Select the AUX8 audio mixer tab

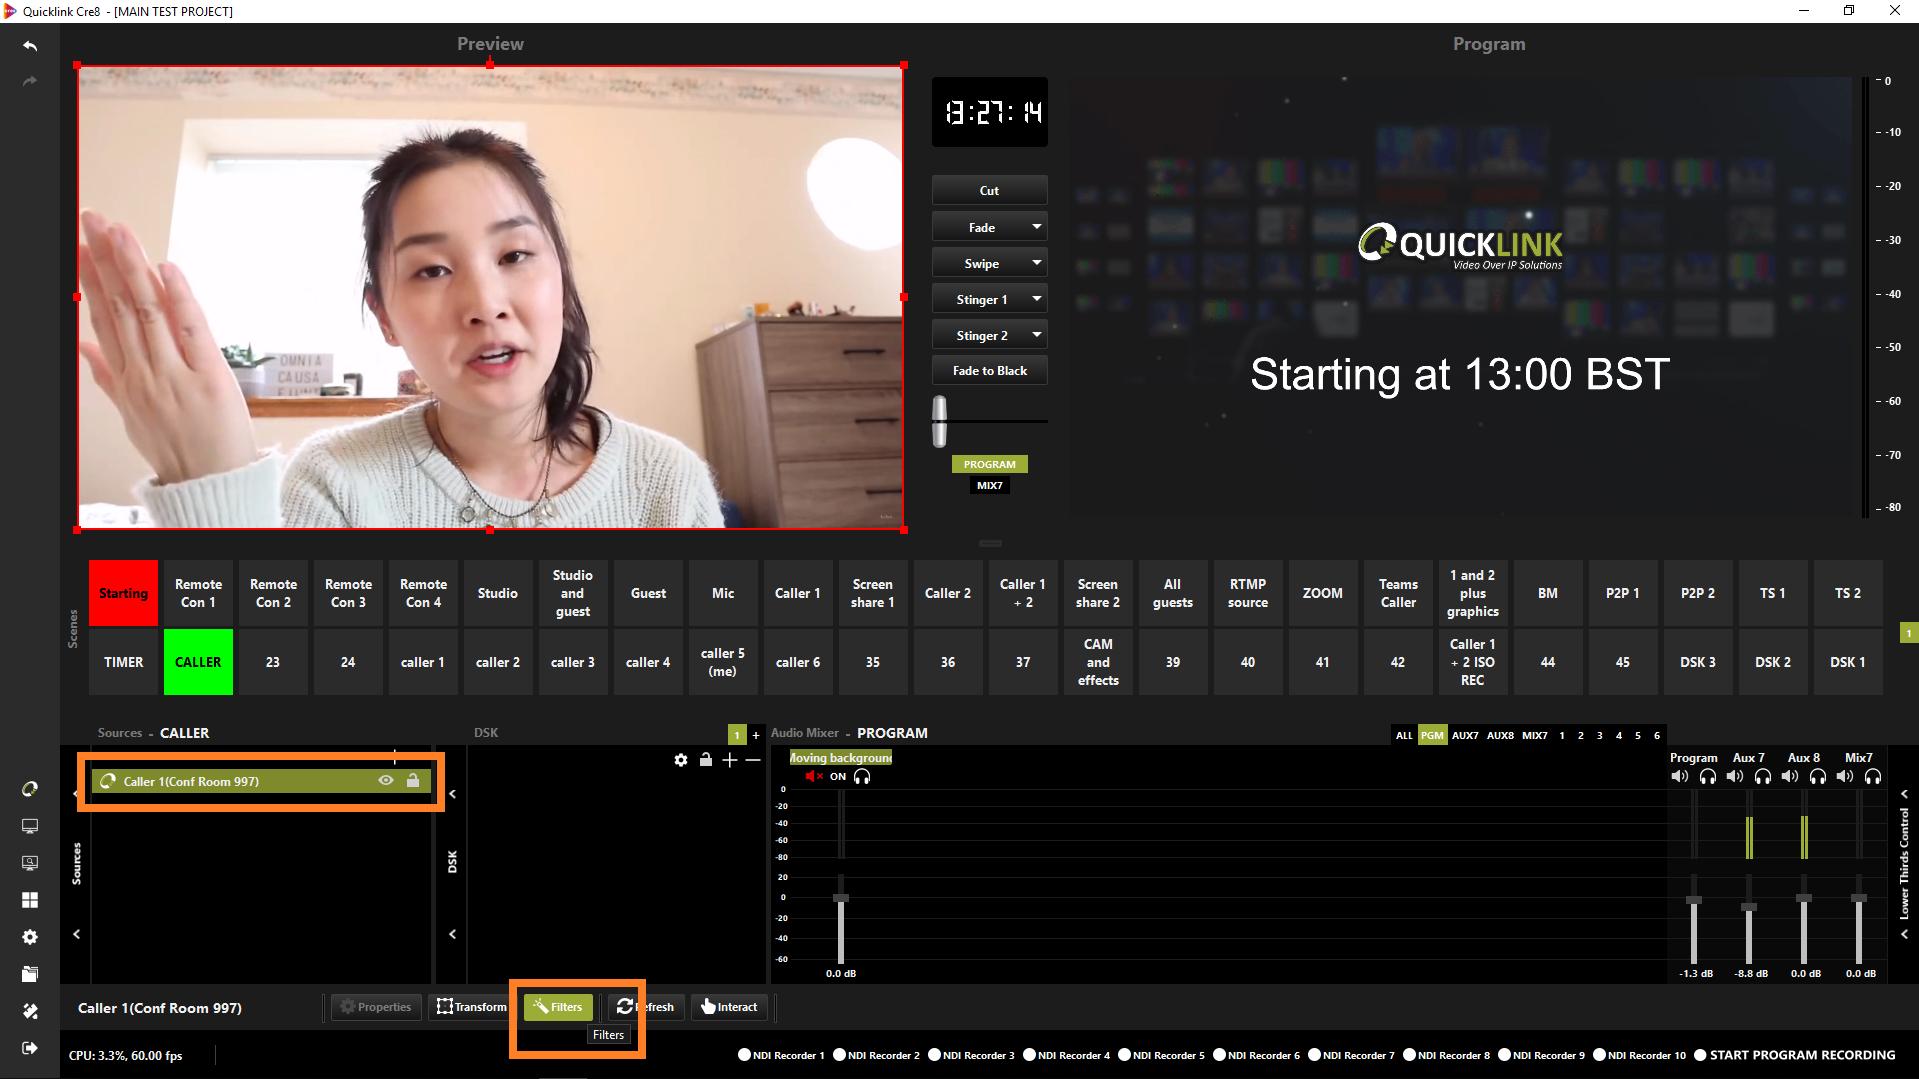coord(1500,735)
